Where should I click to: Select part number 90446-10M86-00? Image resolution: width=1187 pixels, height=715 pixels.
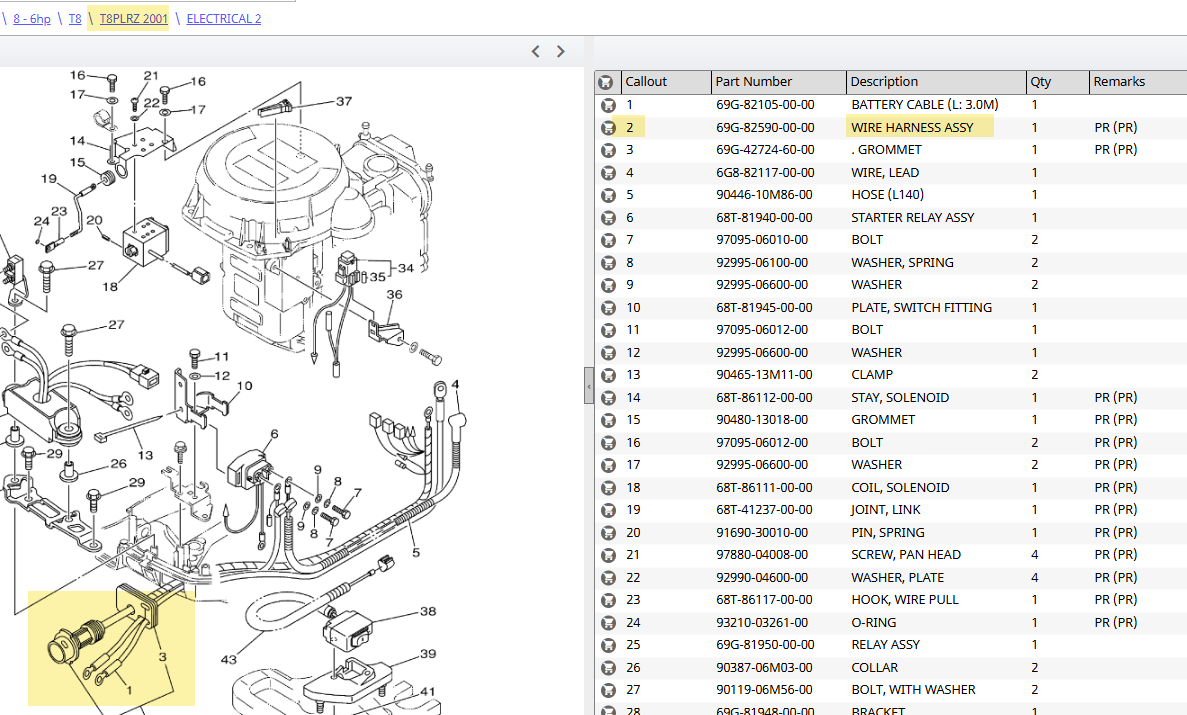(x=765, y=195)
